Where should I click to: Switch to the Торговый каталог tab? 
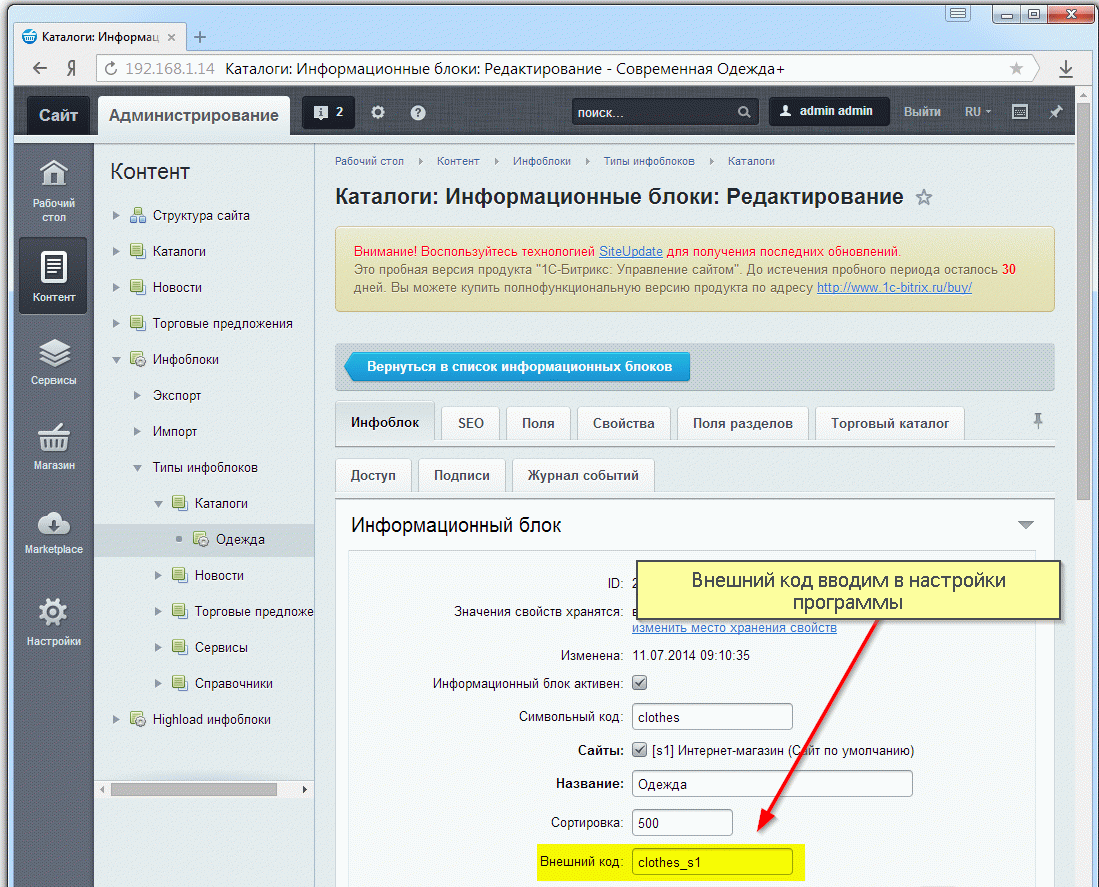tap(890, 423)
